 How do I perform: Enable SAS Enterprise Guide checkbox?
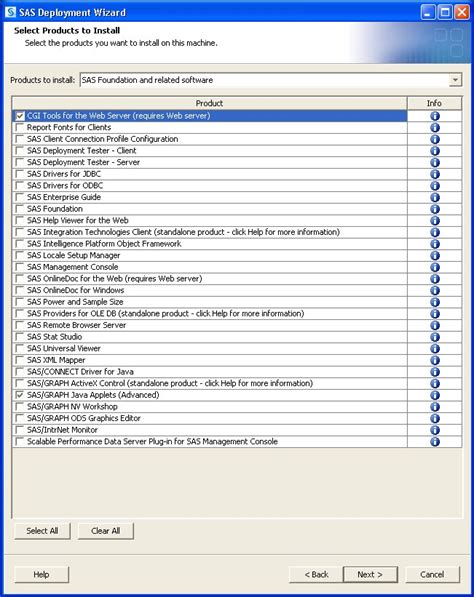19,197
